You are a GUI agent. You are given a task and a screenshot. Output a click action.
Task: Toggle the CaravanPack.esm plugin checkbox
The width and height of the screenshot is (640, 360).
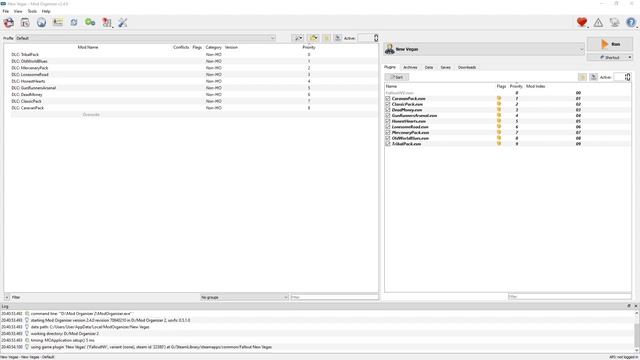(x=388, y=98)
